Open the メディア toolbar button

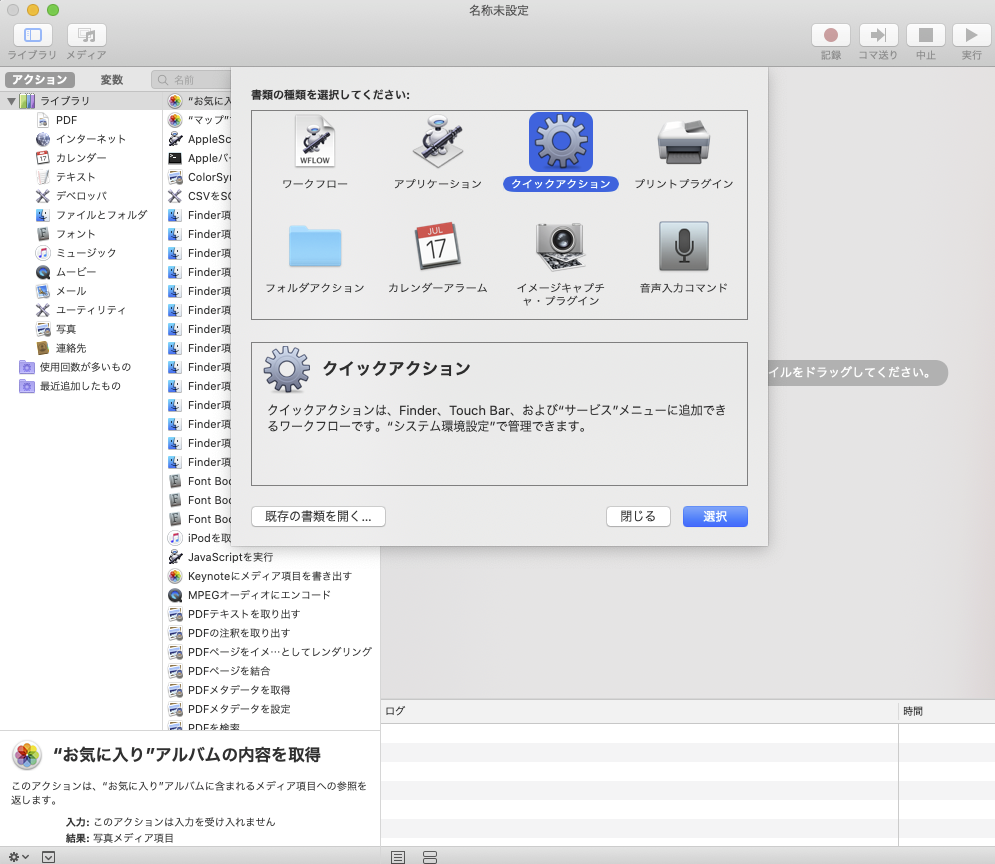pos(87,35)
